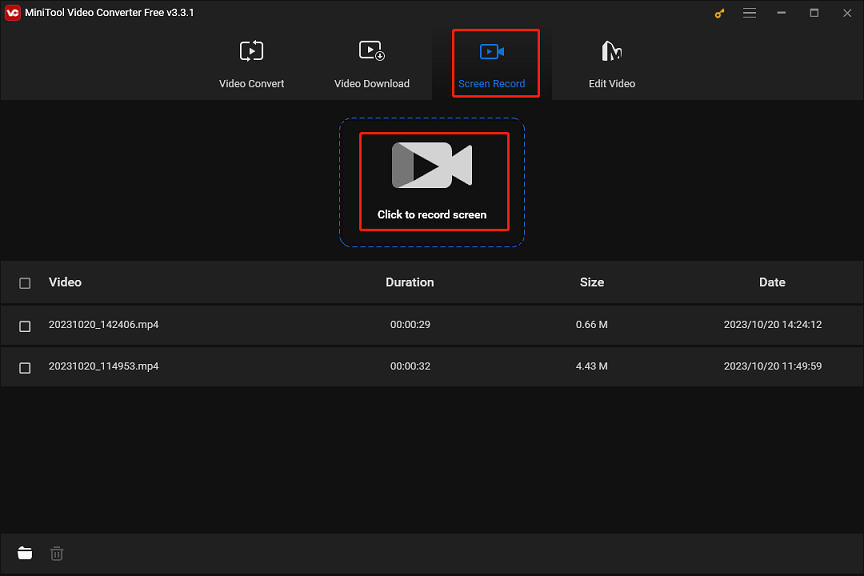This screenshot has width=864, height=576.
Task: Go to the Edit Video tab
Action: [x=612, y=64]
